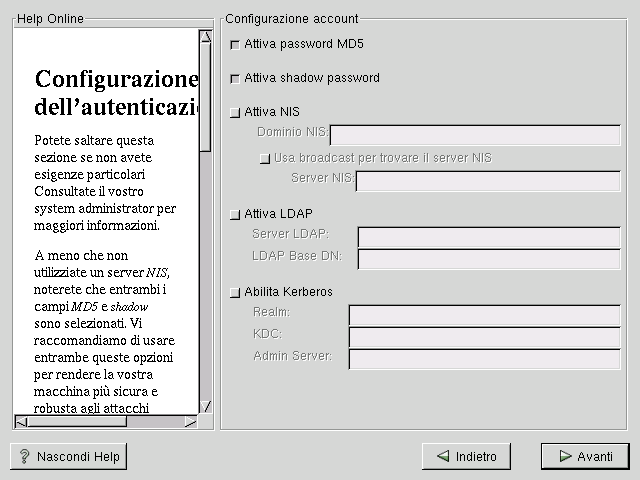Image resolution: width=640 pixels, height=480 pixels.
Task: Toggle Attiva shadow password checkbox
Action: (235, 78)
